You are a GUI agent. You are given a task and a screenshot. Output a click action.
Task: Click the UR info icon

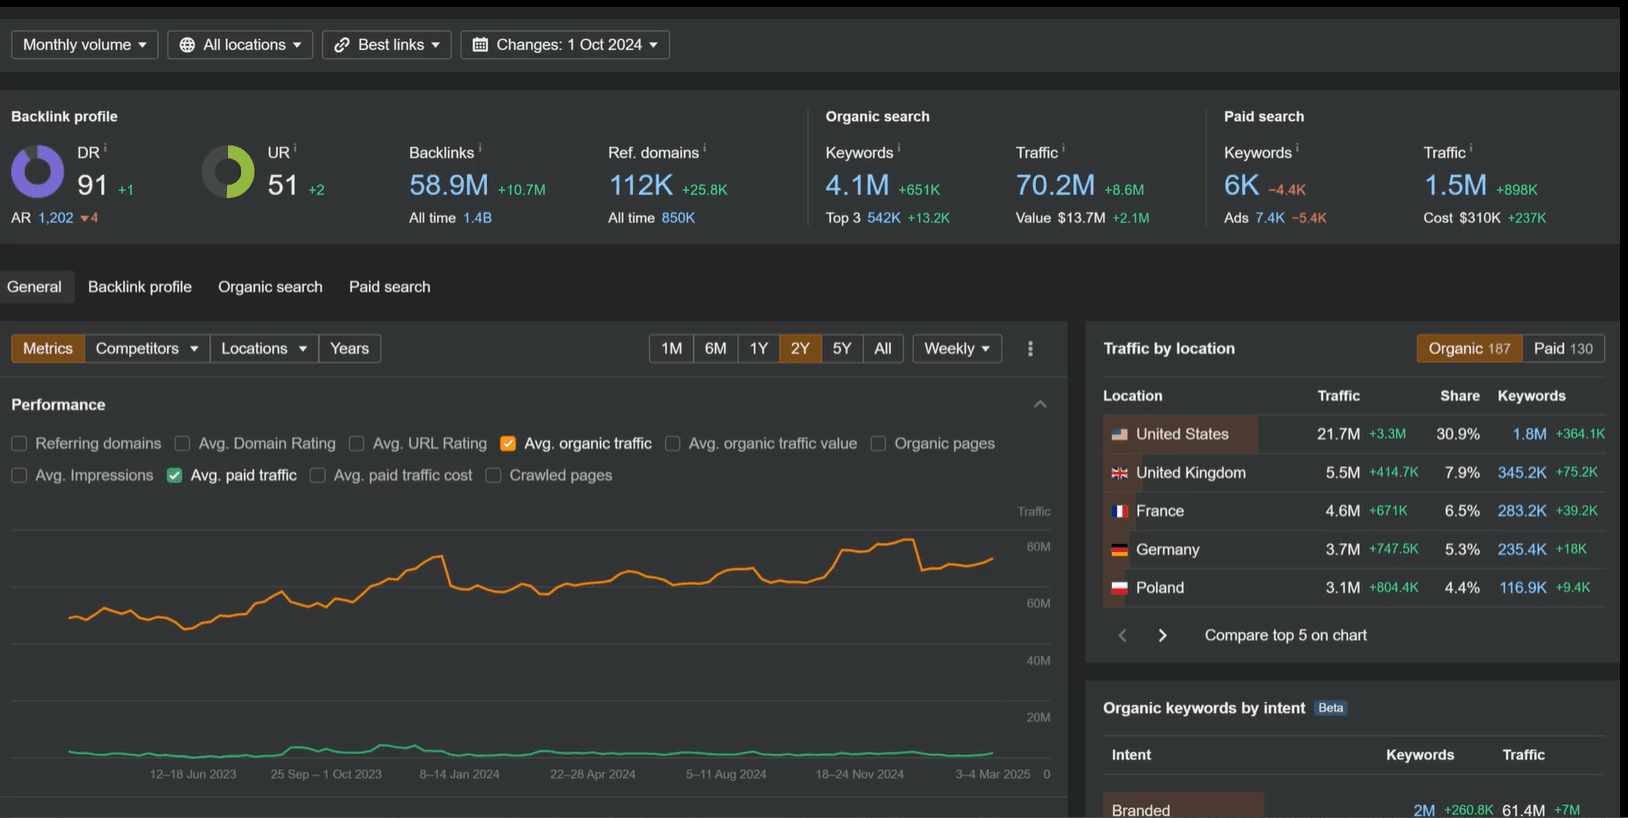[x=295, y=148]
